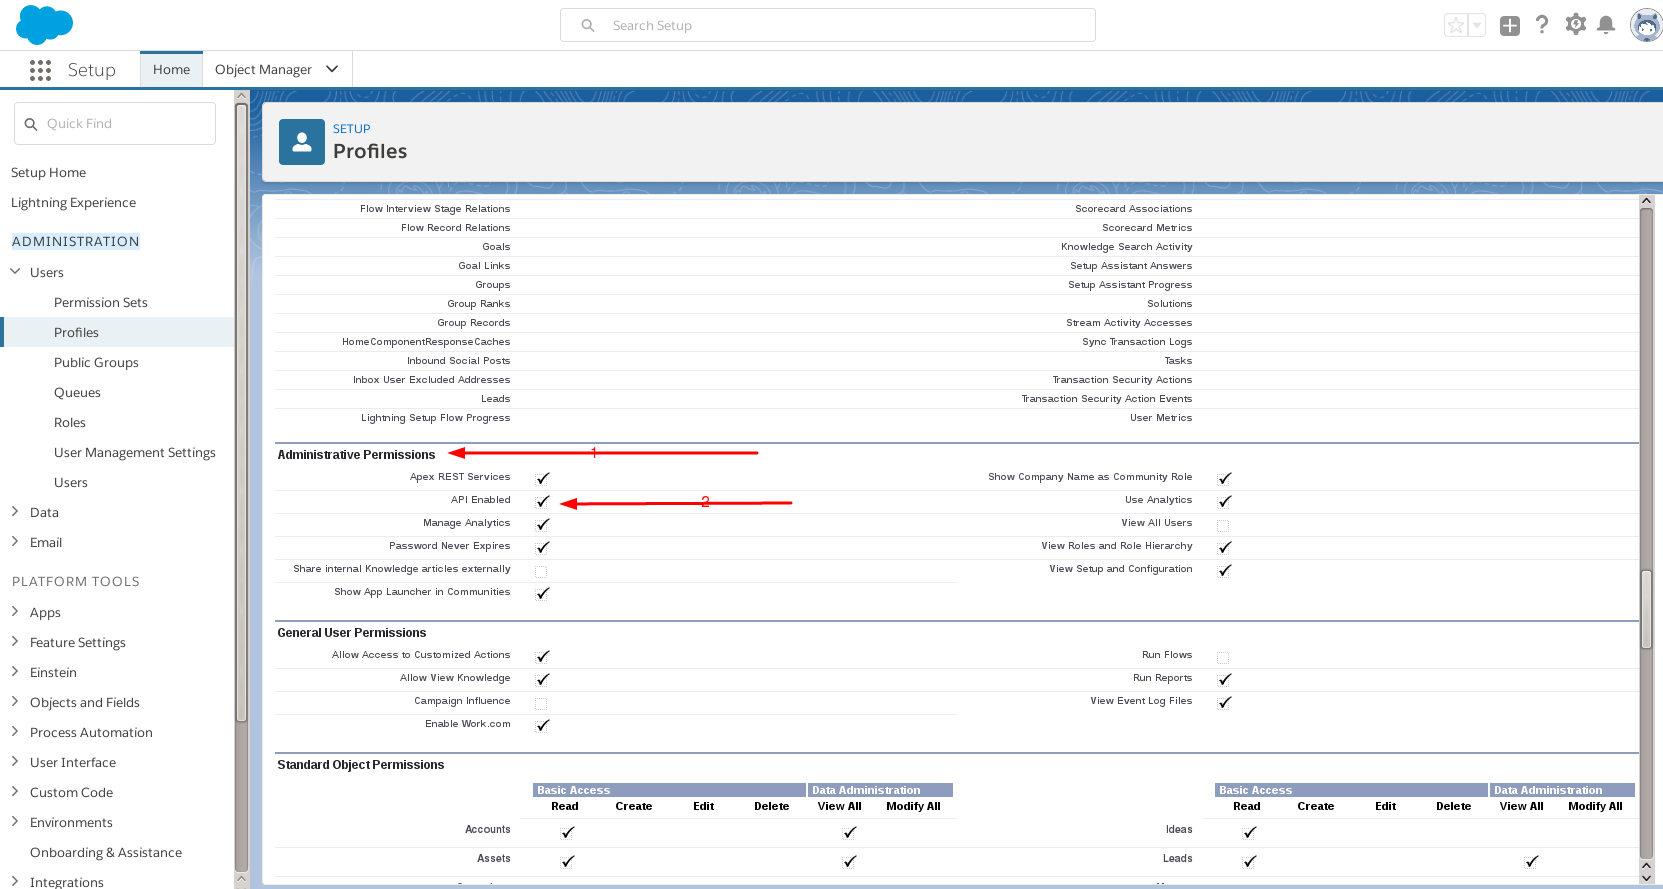This screenshot has width=1663, height=889.
Task: Open Permission Sets
Action: click(x=101, y=302)
